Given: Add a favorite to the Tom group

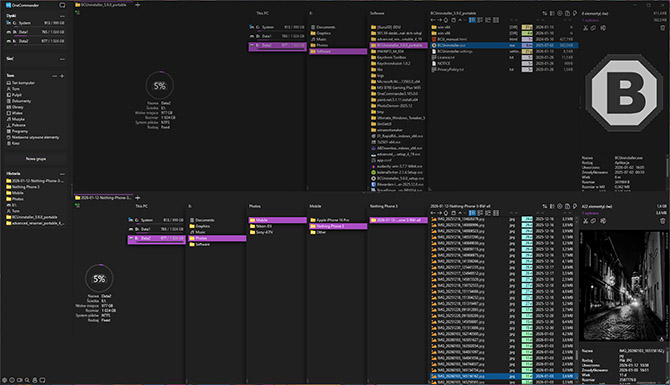Looking at the screenshot, I should click(62, 76).
